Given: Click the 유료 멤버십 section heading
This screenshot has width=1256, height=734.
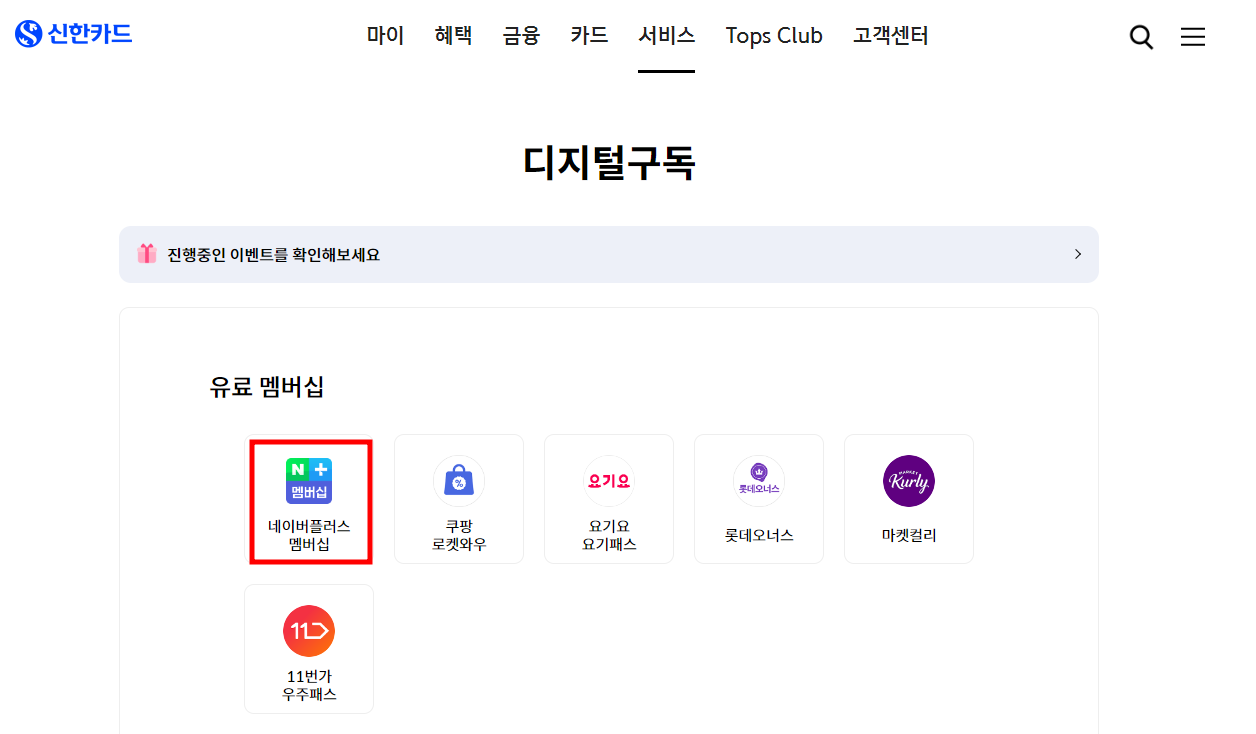Looking at the screenshot, I should [267, 388].
